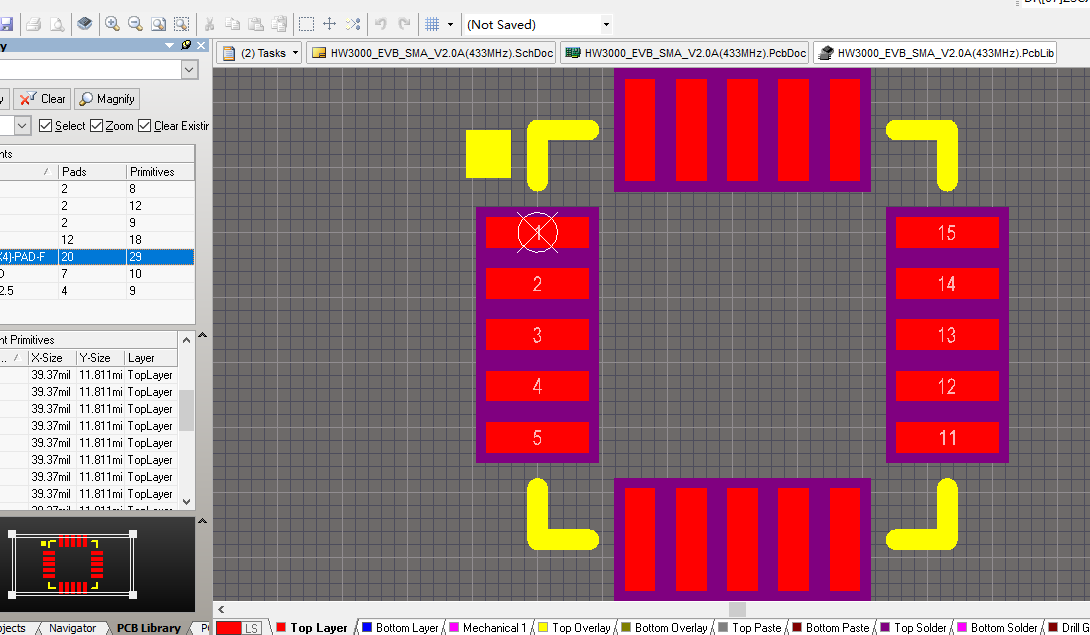Select the Mechanical 1 layer tab
Screen dimensions: 1090x635
[488, 627]
